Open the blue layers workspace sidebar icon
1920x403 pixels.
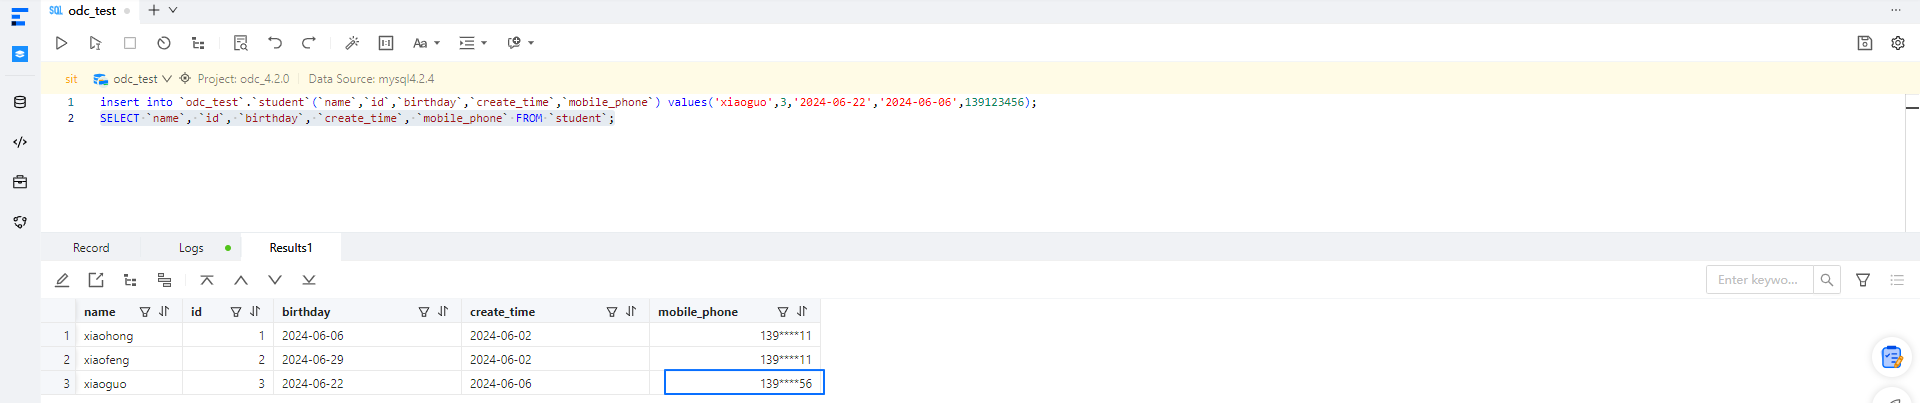[x=20, y=54]
